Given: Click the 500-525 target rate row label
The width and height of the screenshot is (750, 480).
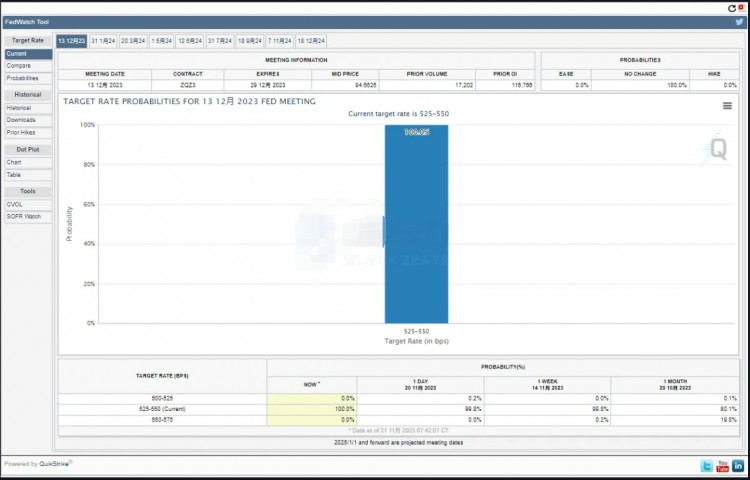Looking at the screenshot, I should coord(162,398).
